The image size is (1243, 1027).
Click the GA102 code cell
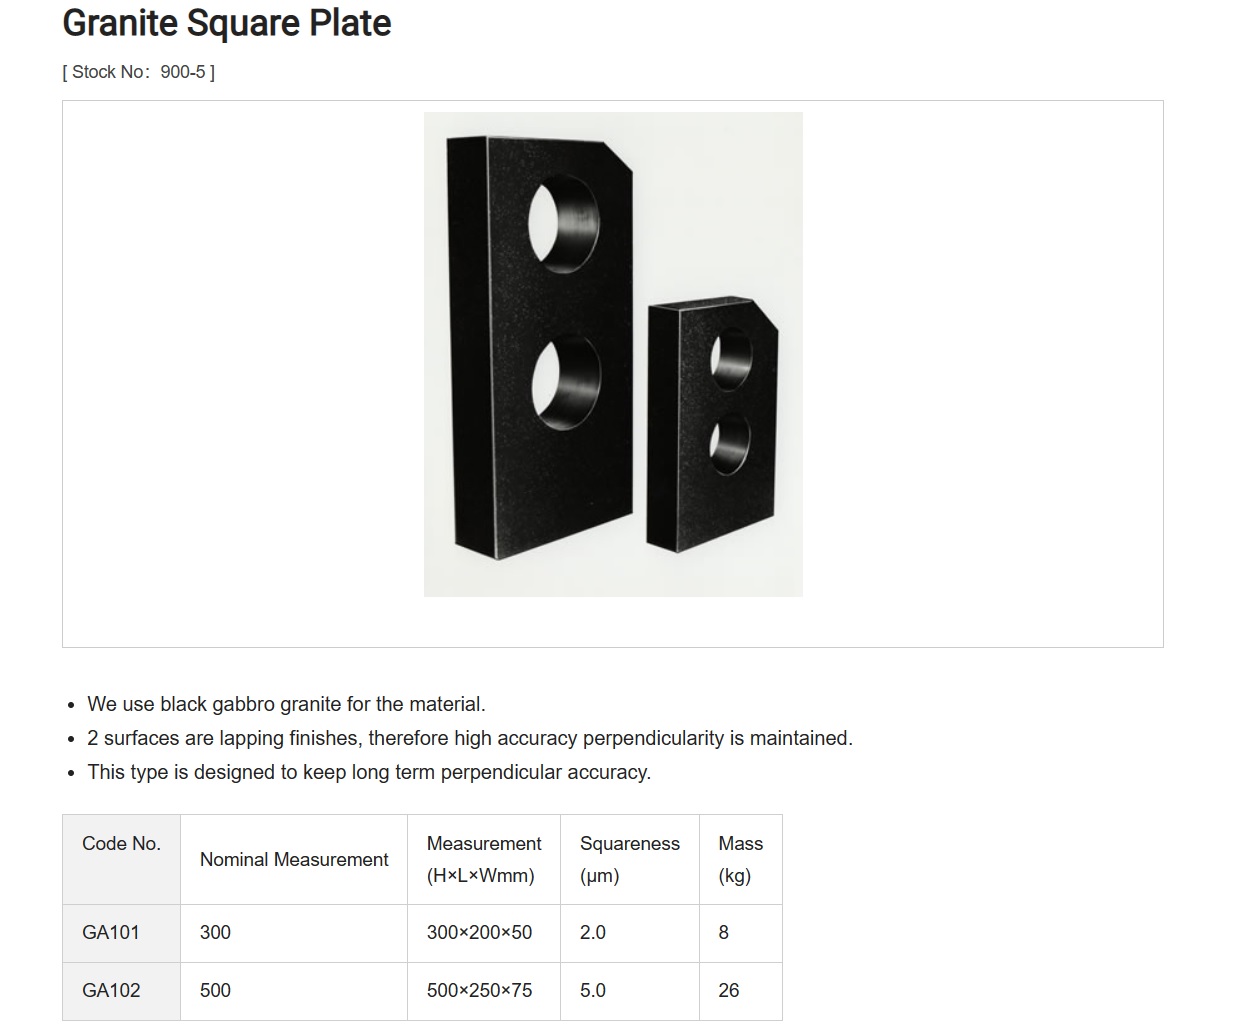[x=121, y=991]
